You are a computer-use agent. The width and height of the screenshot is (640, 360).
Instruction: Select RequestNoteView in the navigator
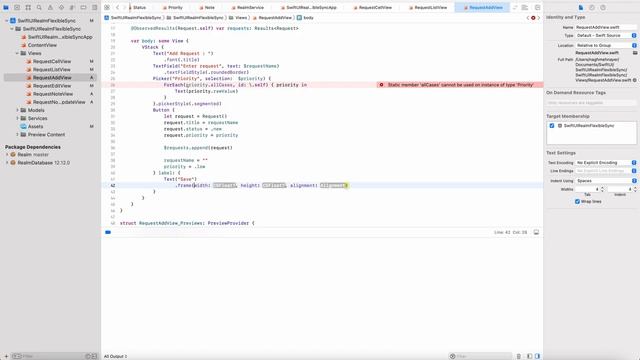pyautogui.click(x=53, y=94)
